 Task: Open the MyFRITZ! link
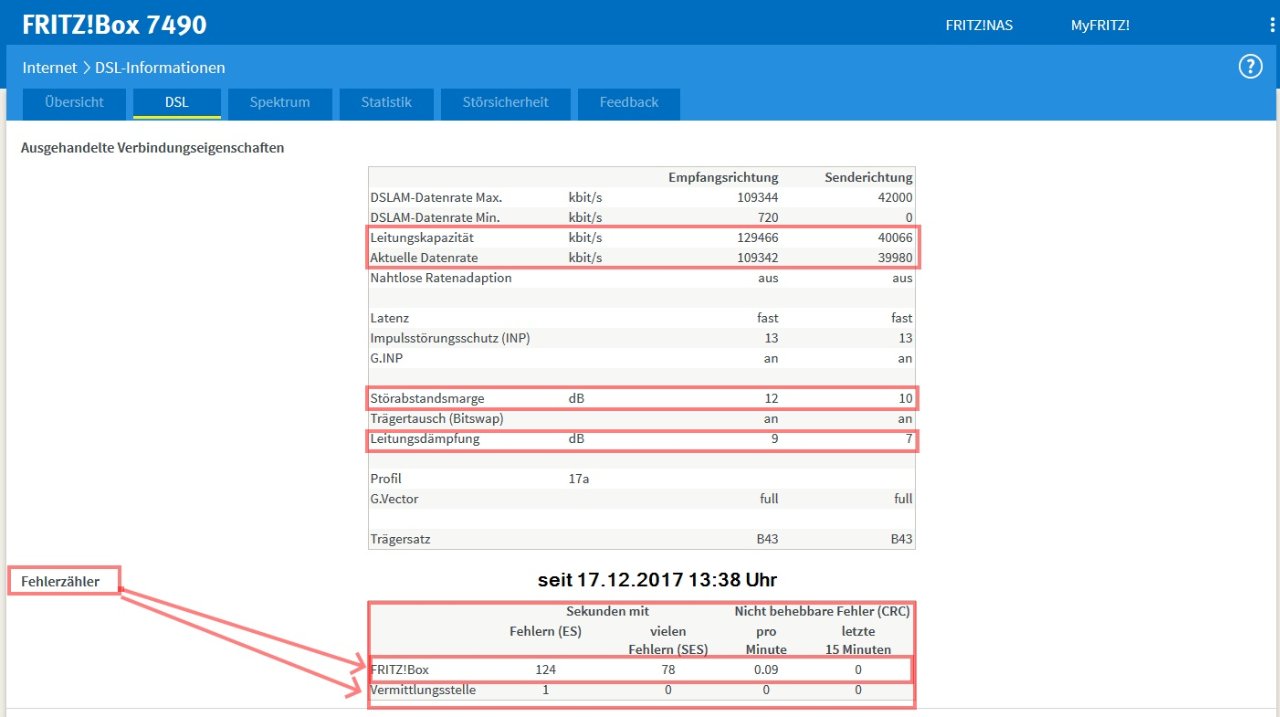tap(1099, 25)
